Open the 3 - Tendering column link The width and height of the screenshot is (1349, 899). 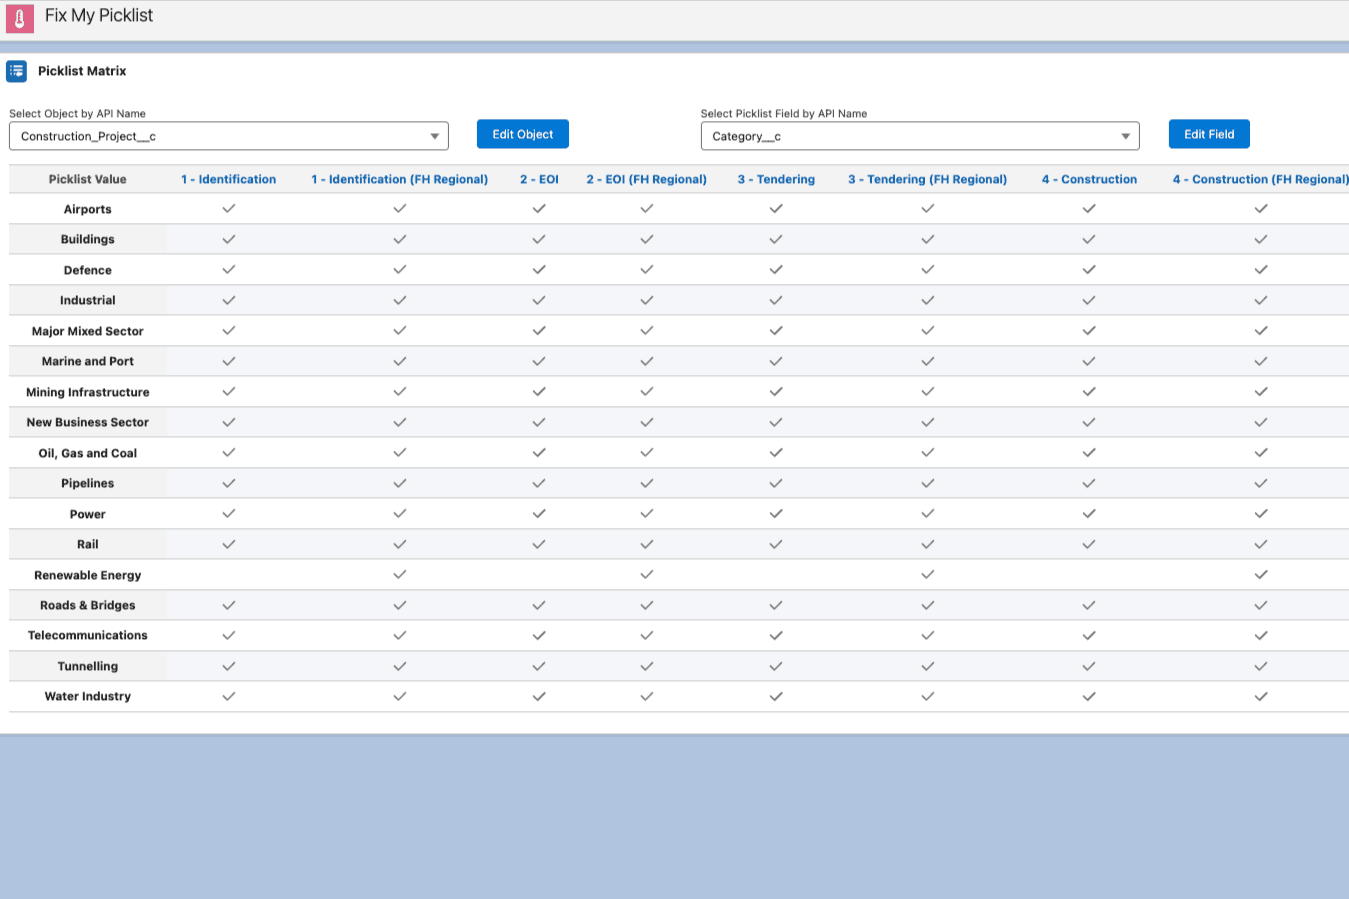pos(776,179)
